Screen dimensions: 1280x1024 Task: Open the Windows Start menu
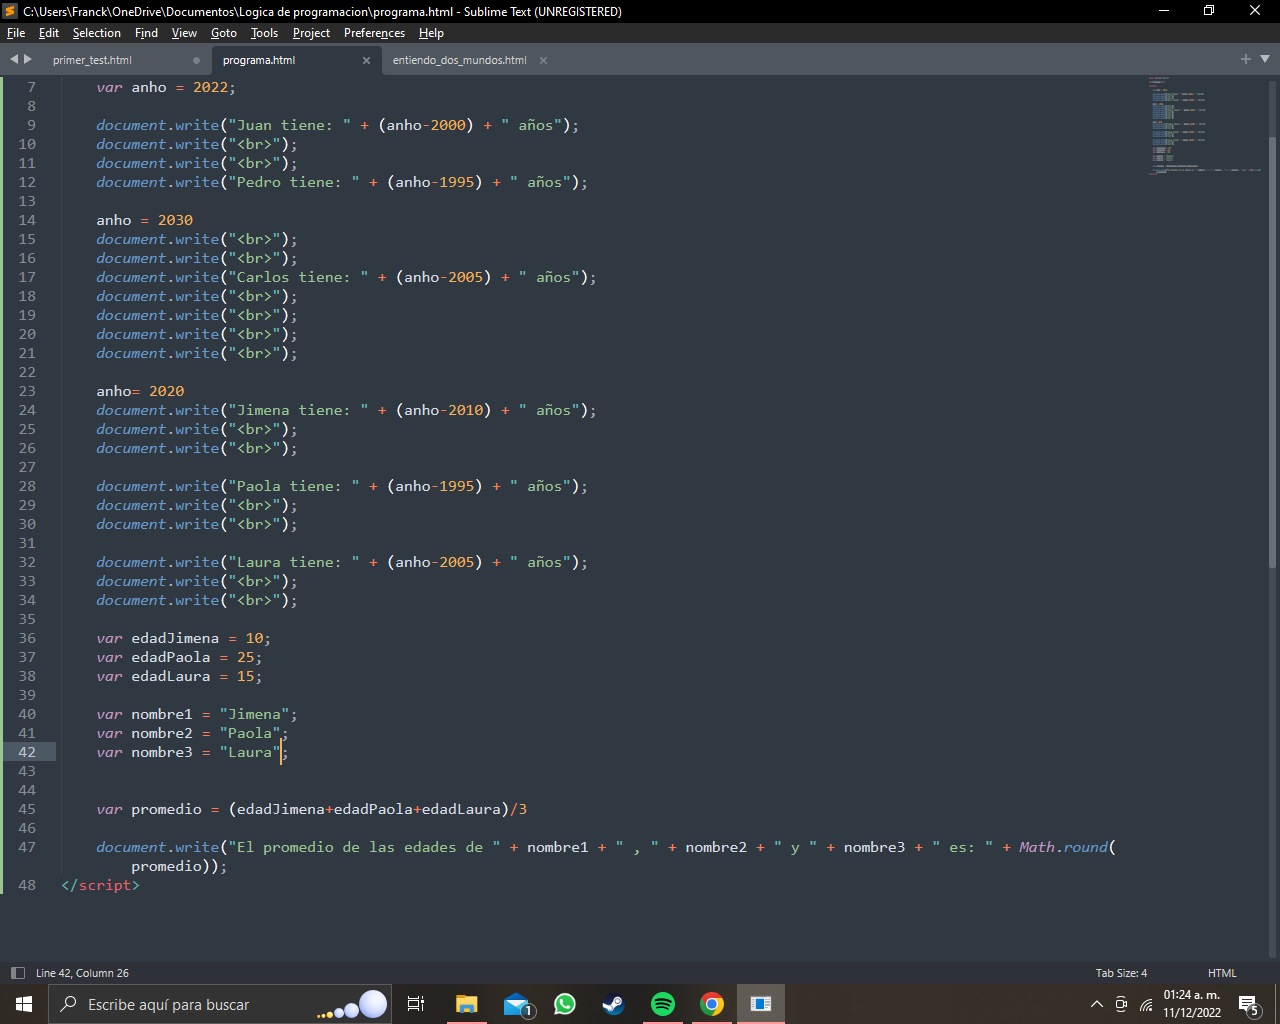(x=24, y=1004)
